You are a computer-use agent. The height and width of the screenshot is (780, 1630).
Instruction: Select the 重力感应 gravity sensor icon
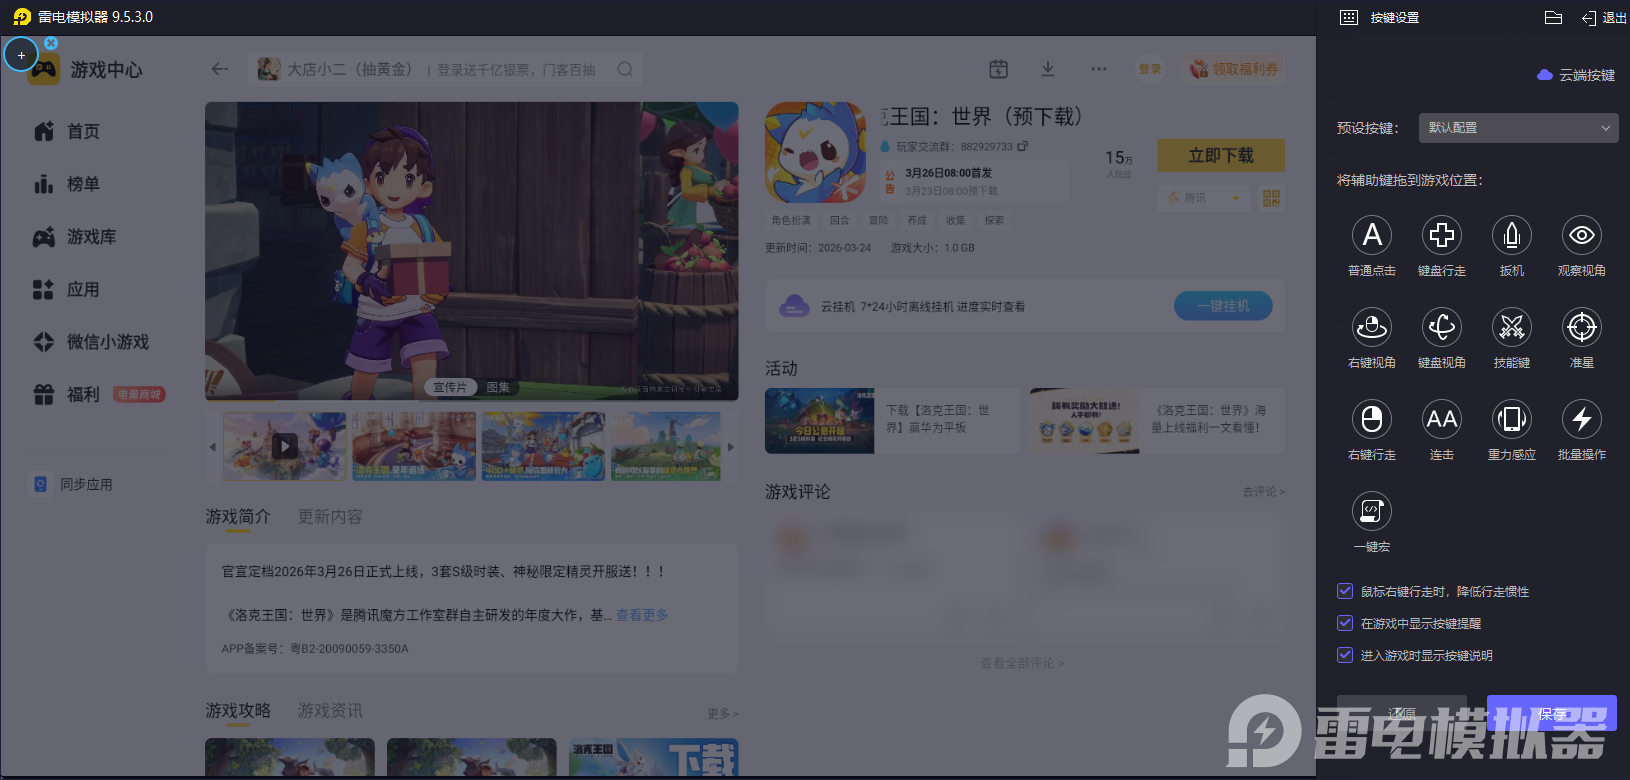tap(1512, 419)
